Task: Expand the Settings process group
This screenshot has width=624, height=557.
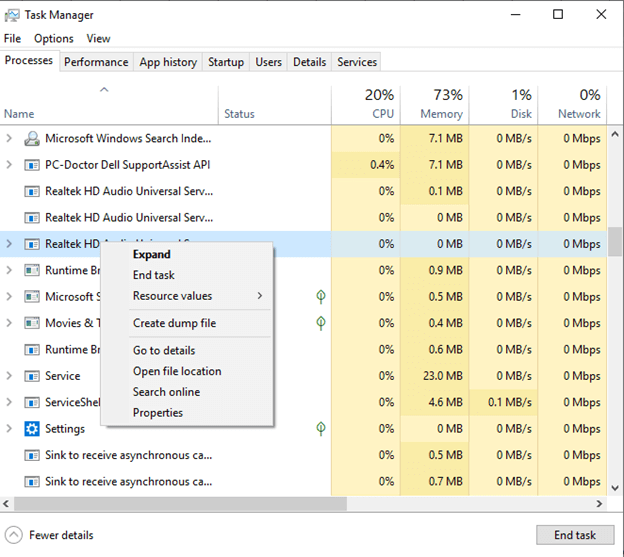Action: pyautogui.click(x=9, y=429)
